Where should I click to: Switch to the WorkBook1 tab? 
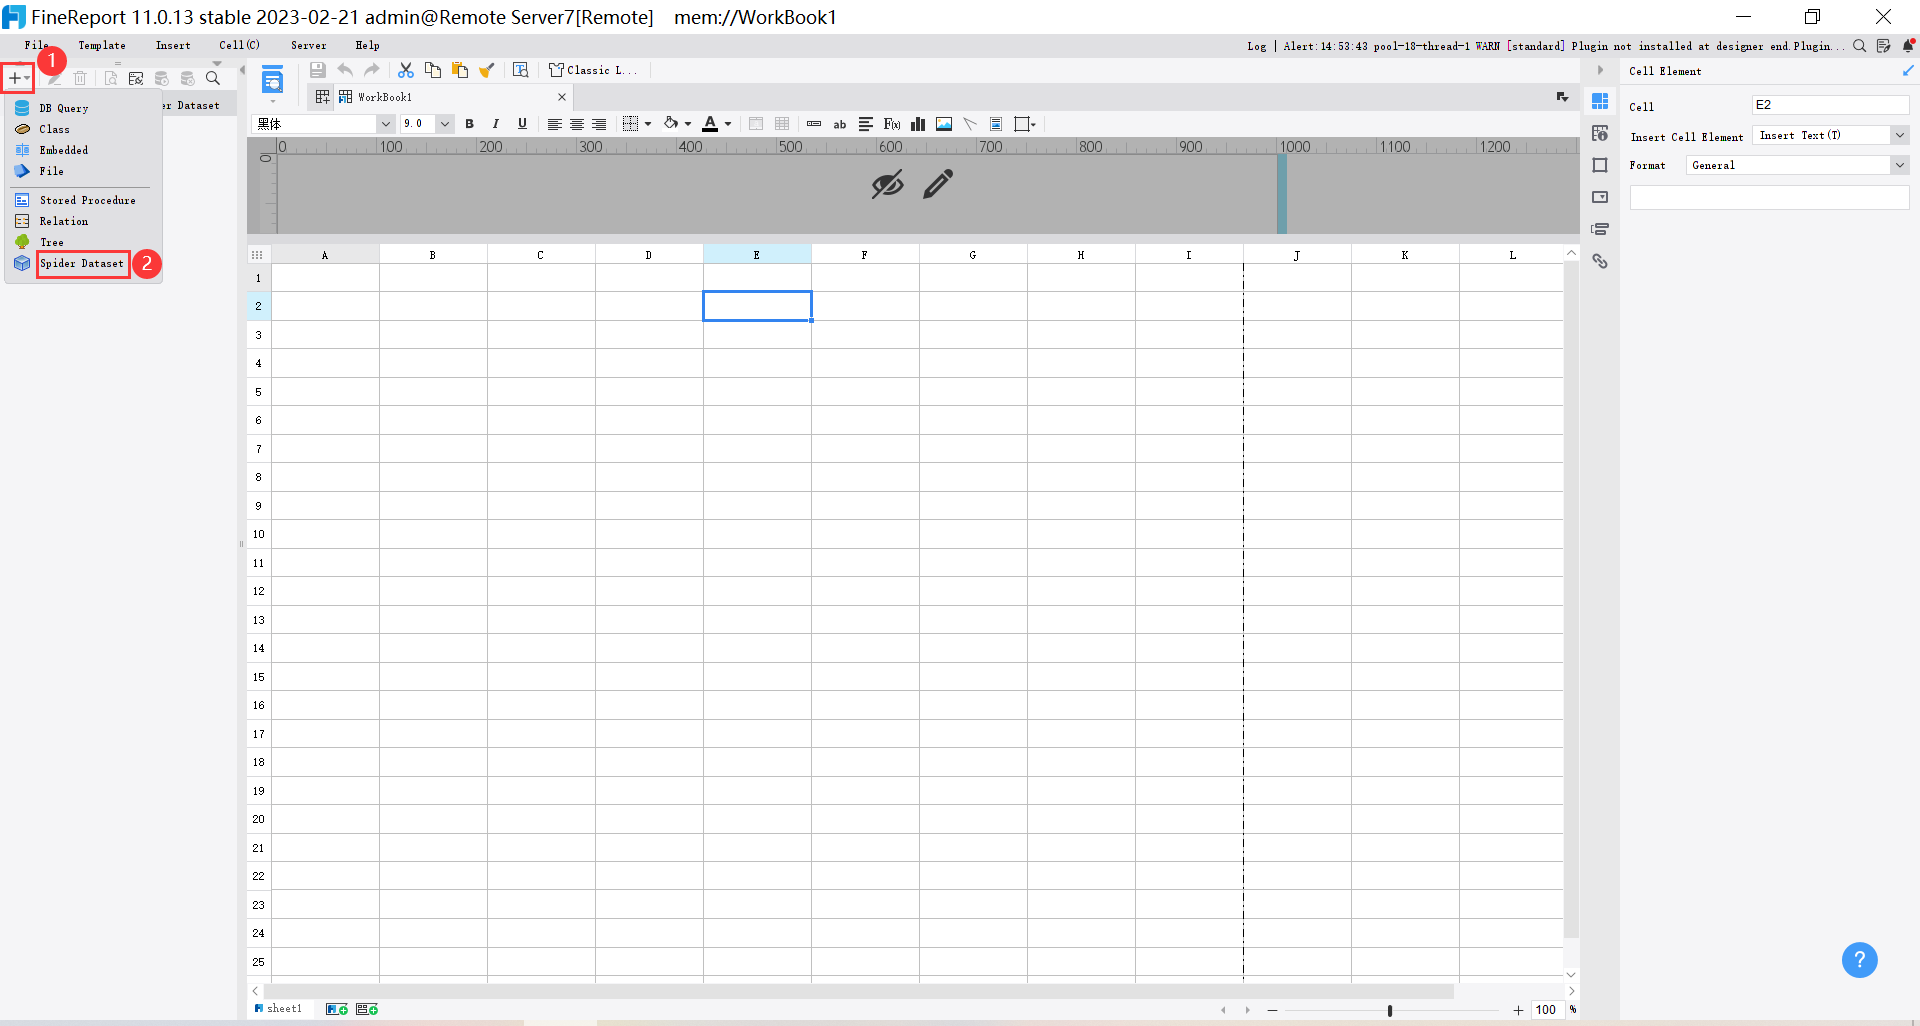click(385, 97)
